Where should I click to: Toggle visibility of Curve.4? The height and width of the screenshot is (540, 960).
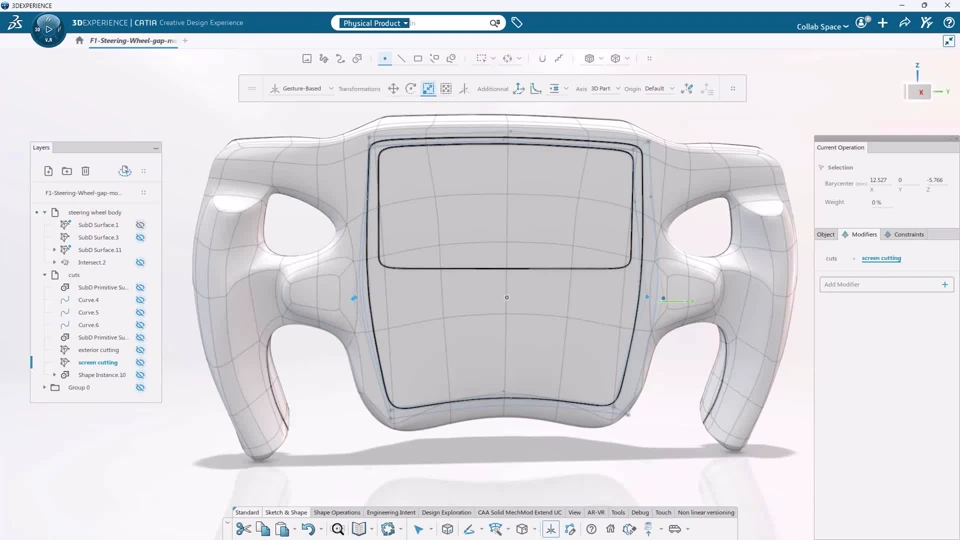[140, 300]
